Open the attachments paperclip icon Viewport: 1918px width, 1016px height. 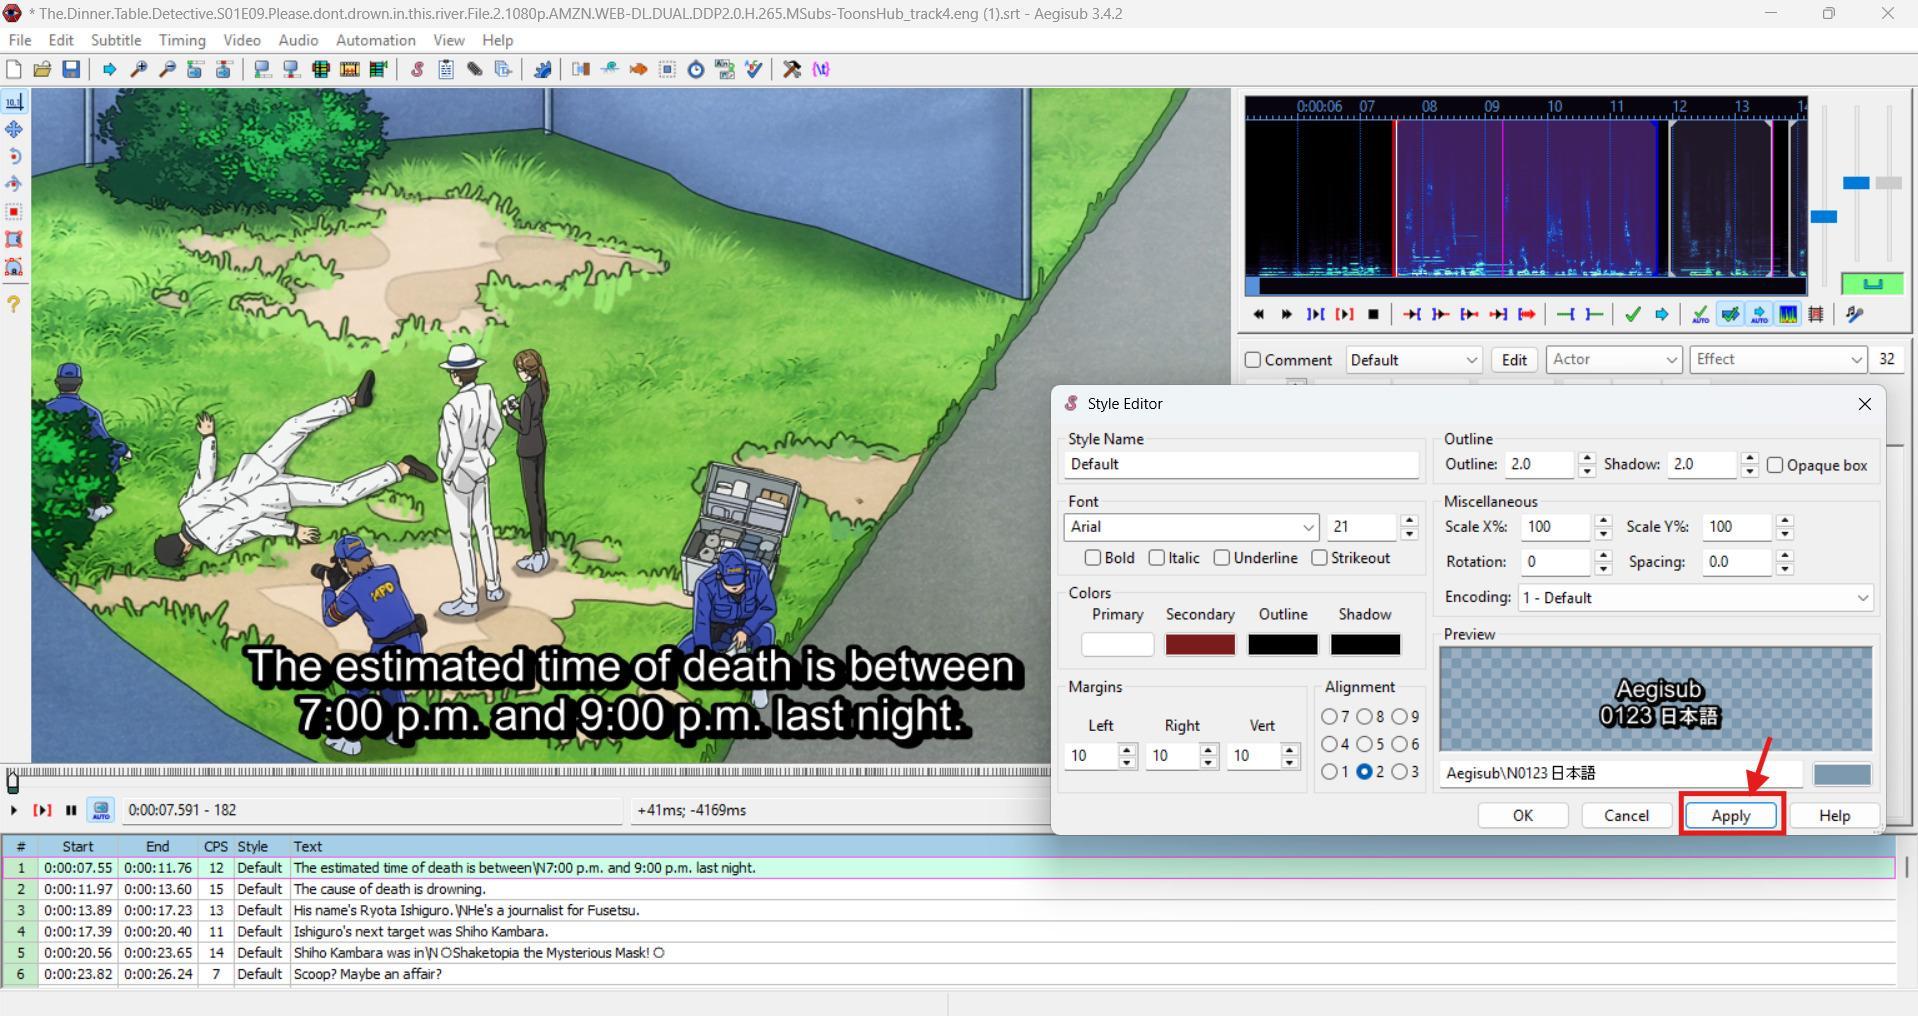[x=475, y=69]
